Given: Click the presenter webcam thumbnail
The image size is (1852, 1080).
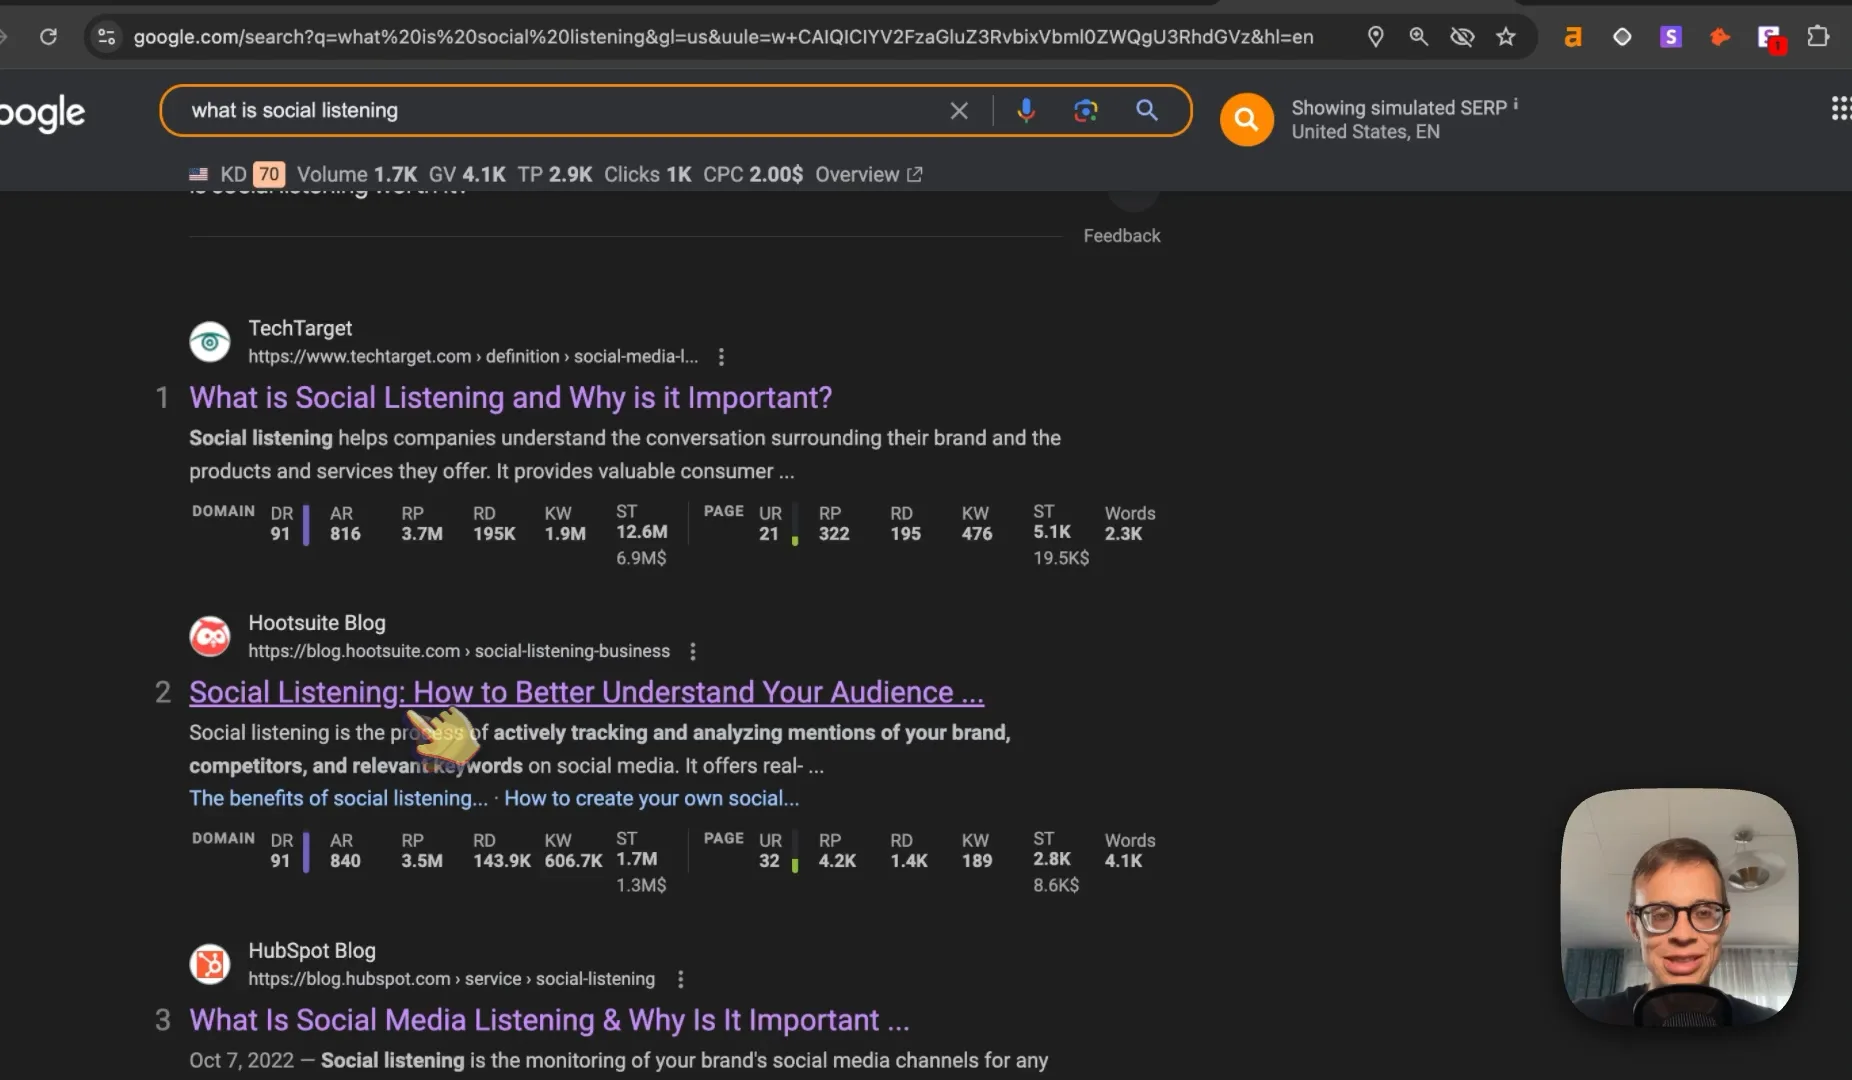Looking at the screenshot, I should coord(1680,907).
